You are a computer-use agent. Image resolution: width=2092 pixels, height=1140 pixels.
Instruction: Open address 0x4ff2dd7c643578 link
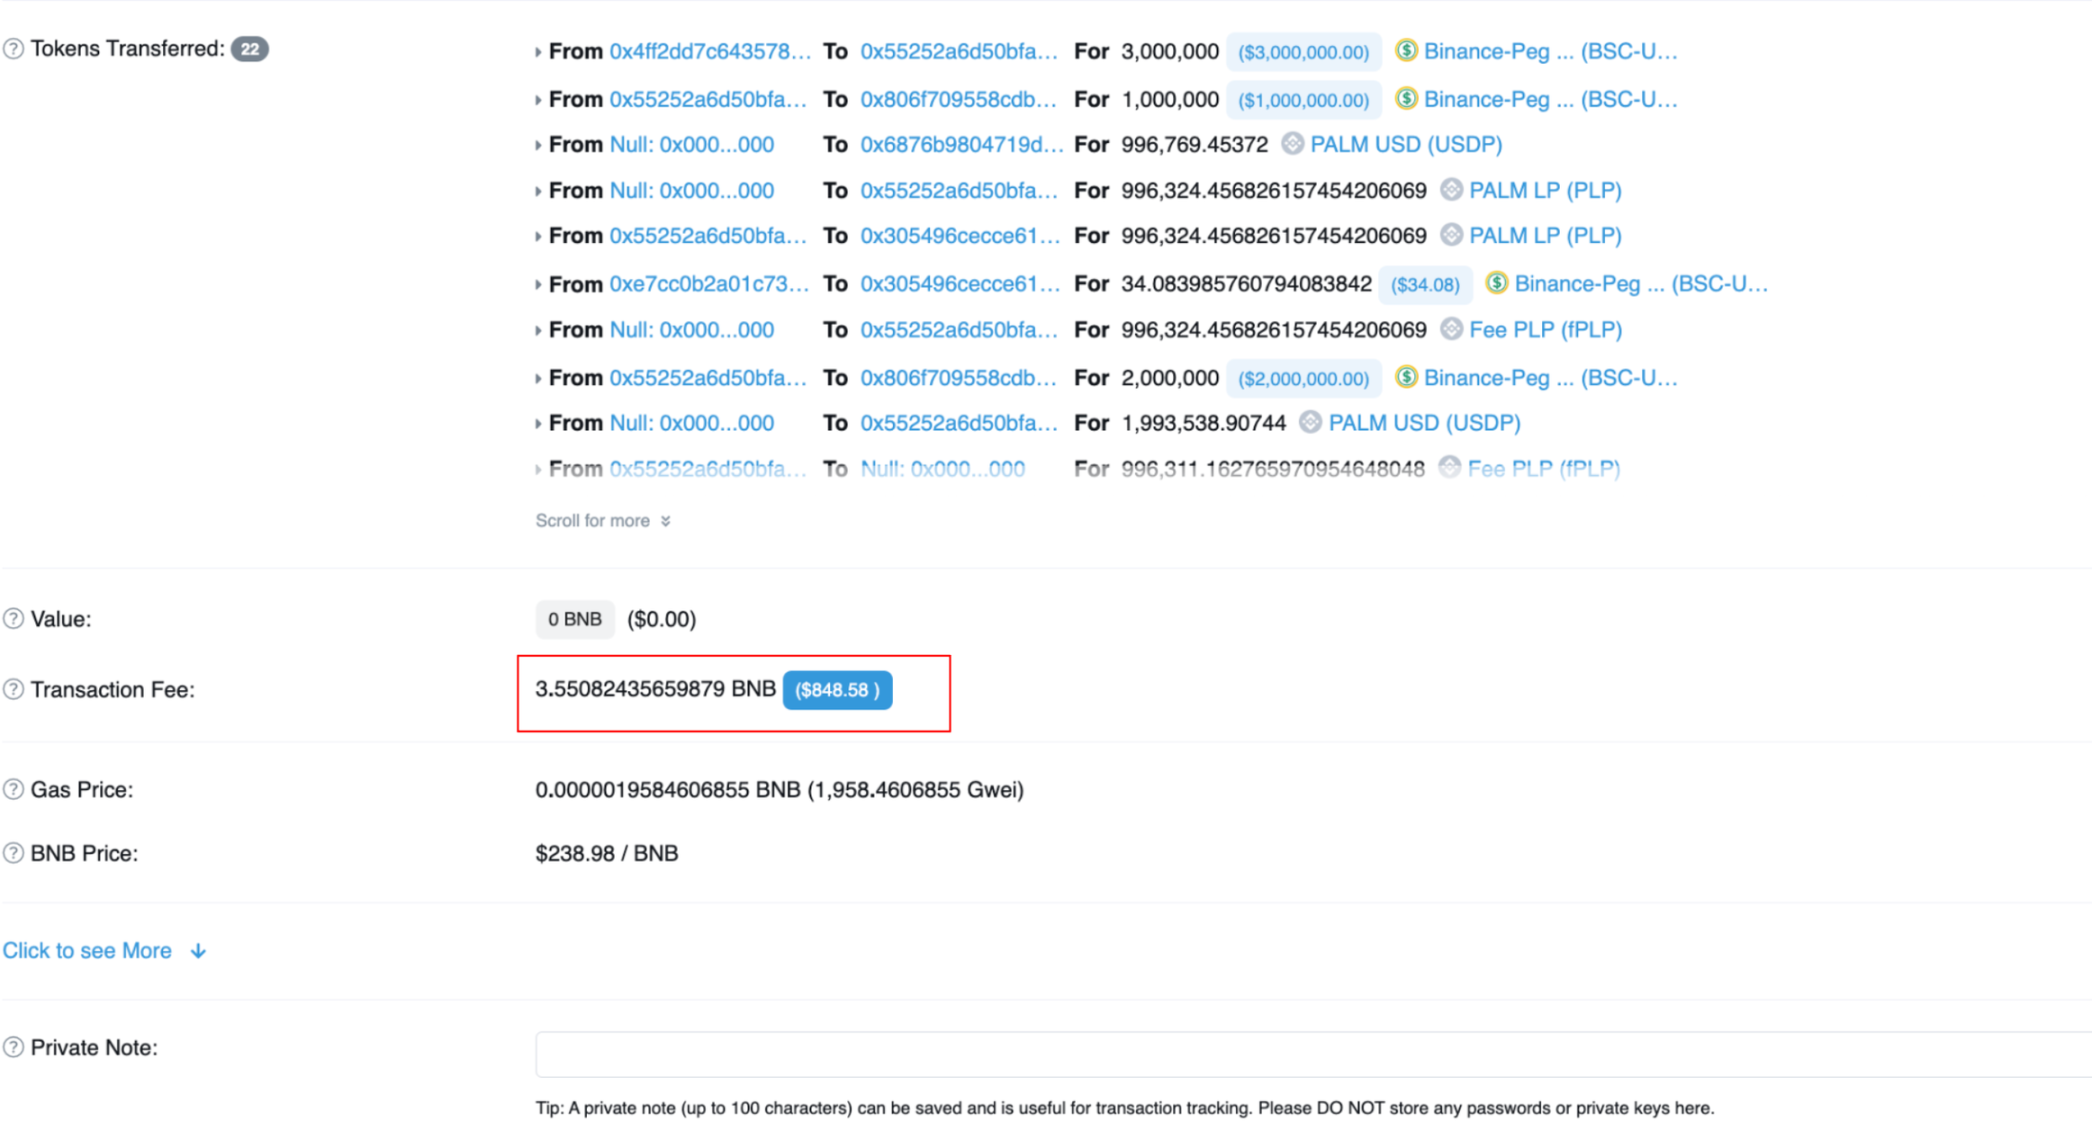click(710, 51)
